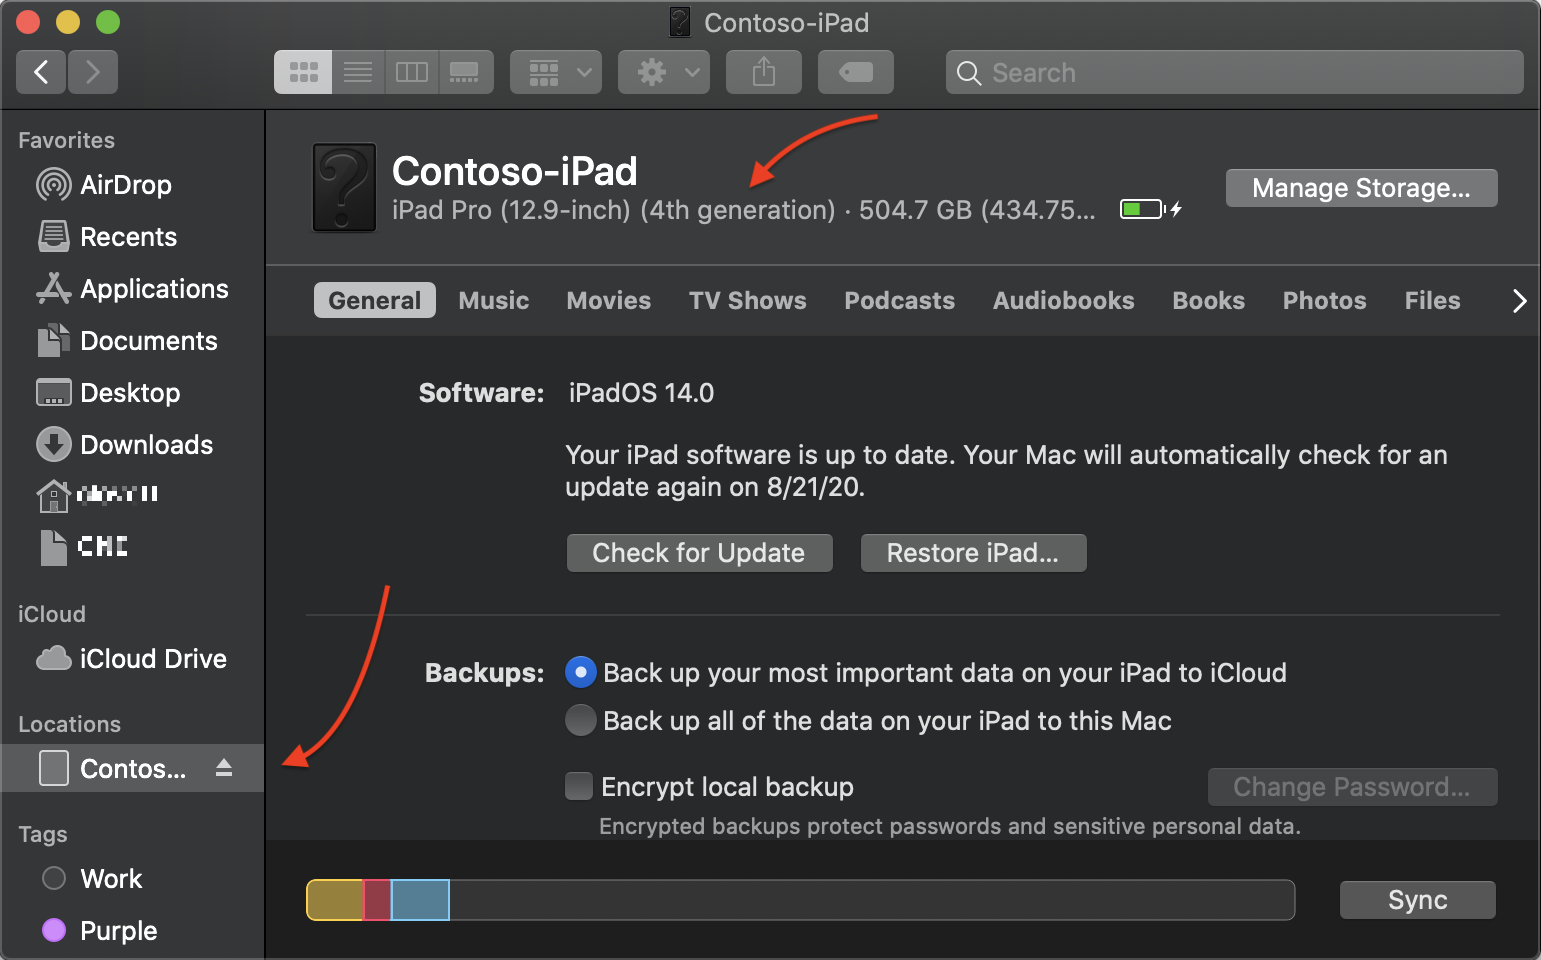Go forward with the right arrow button

tap(93, 72)
